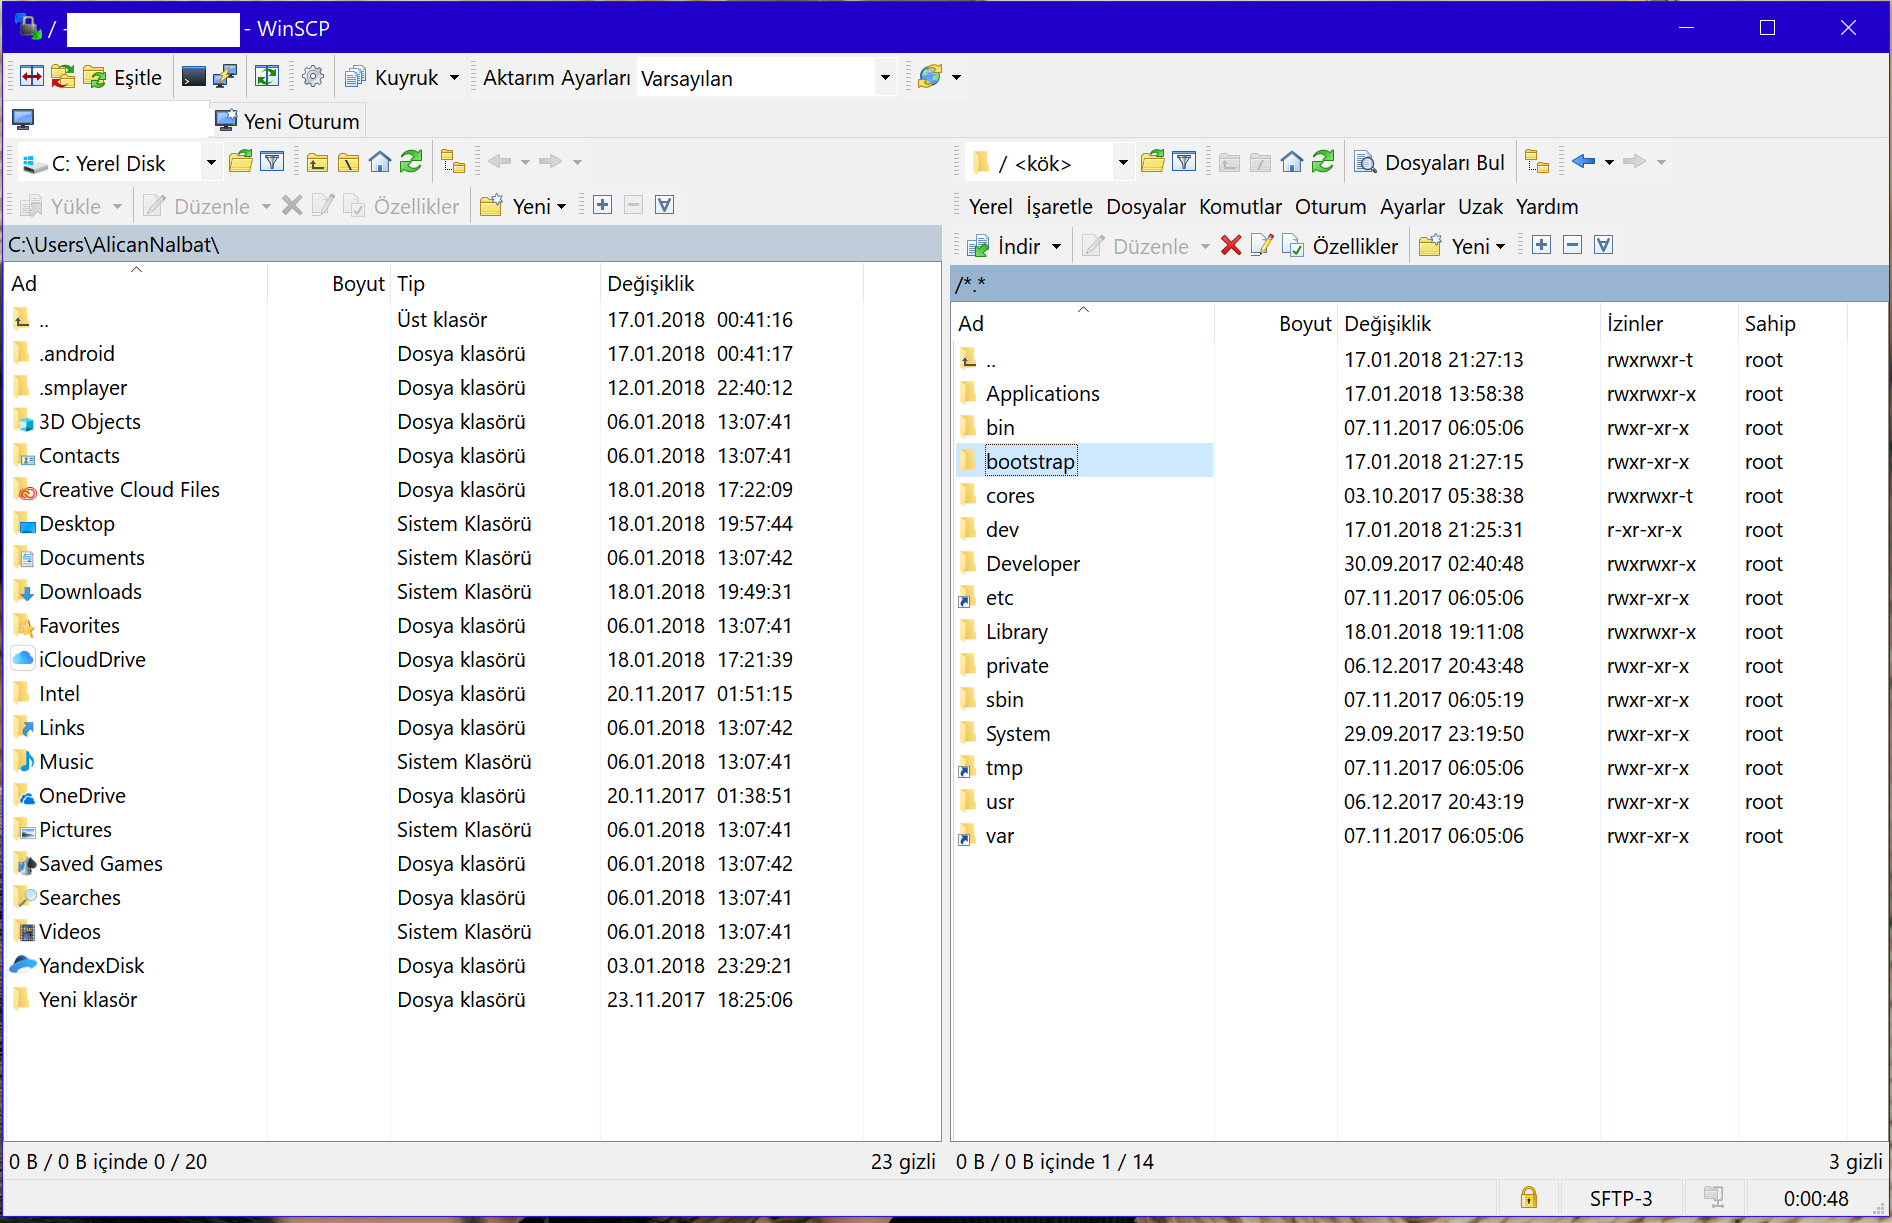Open the İndir dropdown arrow
1892x1223 pixels.
pos(1056,246)
